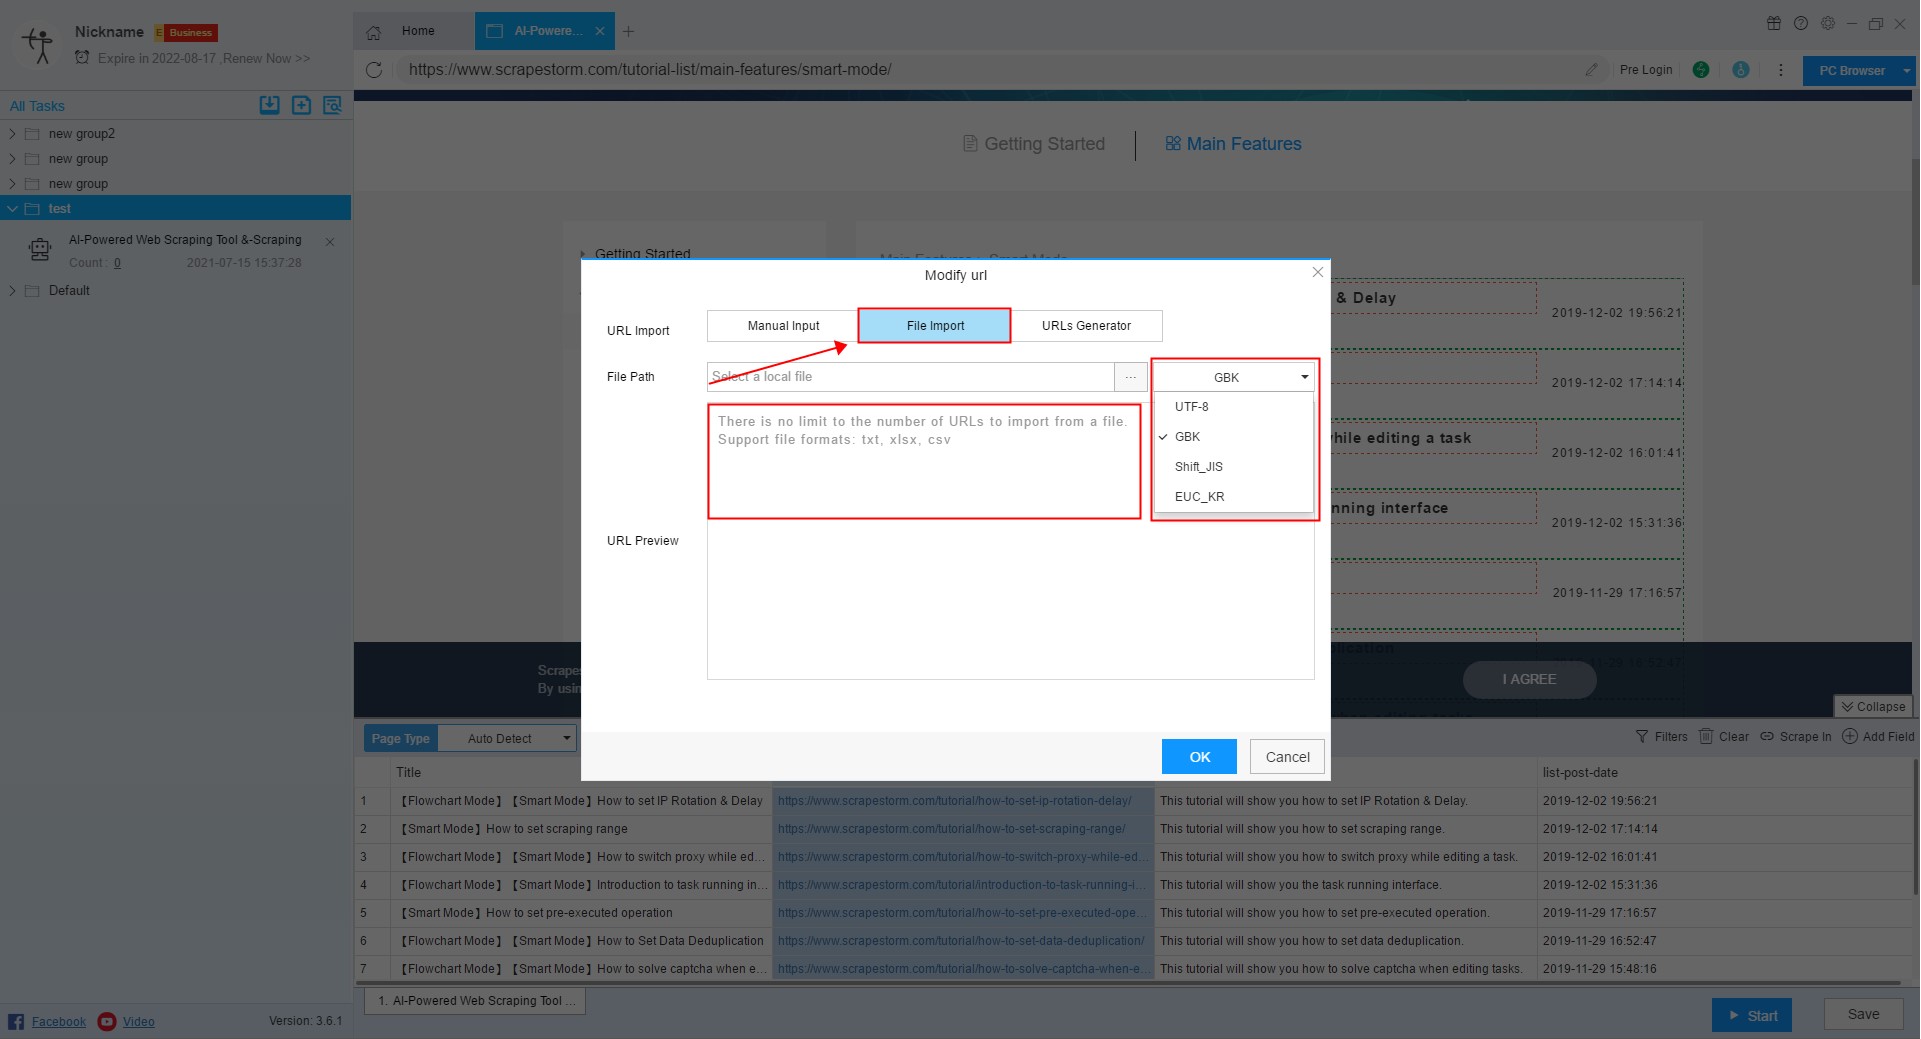
Task: Choose GBK encoding option in list
Action: pyautogui.click(x=1234, y=437)
